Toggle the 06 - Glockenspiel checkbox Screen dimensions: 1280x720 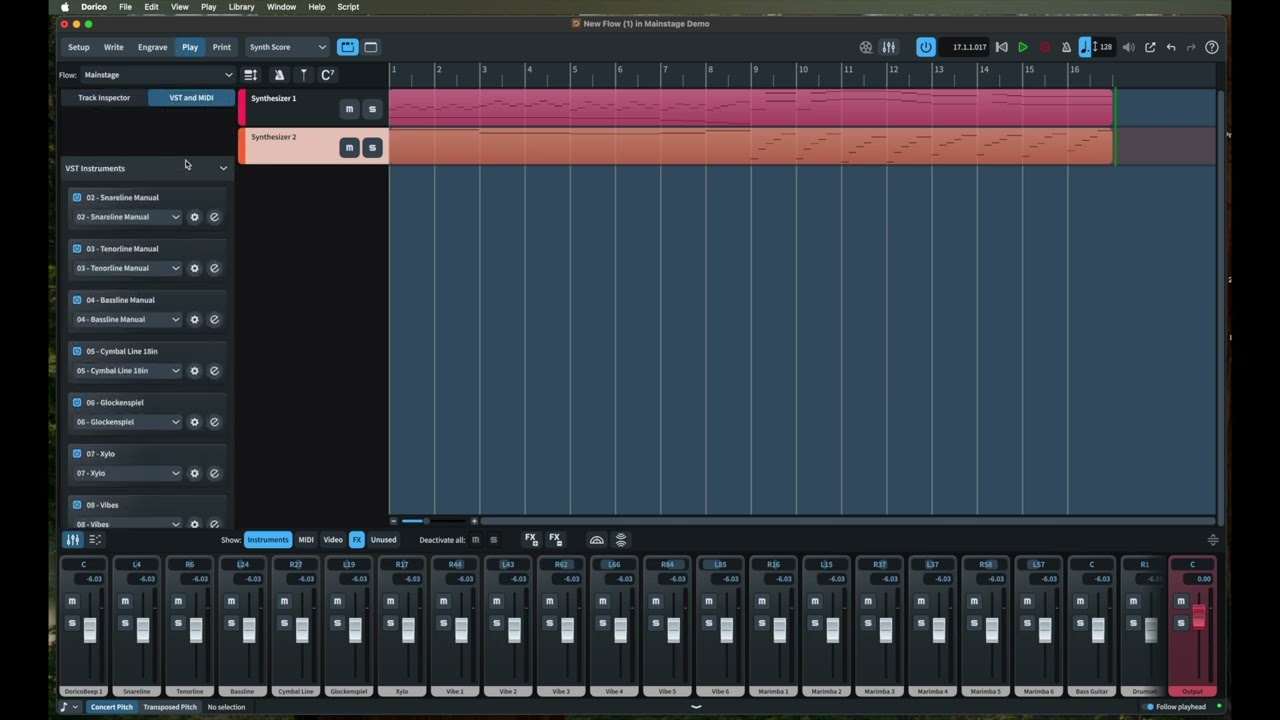77,402
